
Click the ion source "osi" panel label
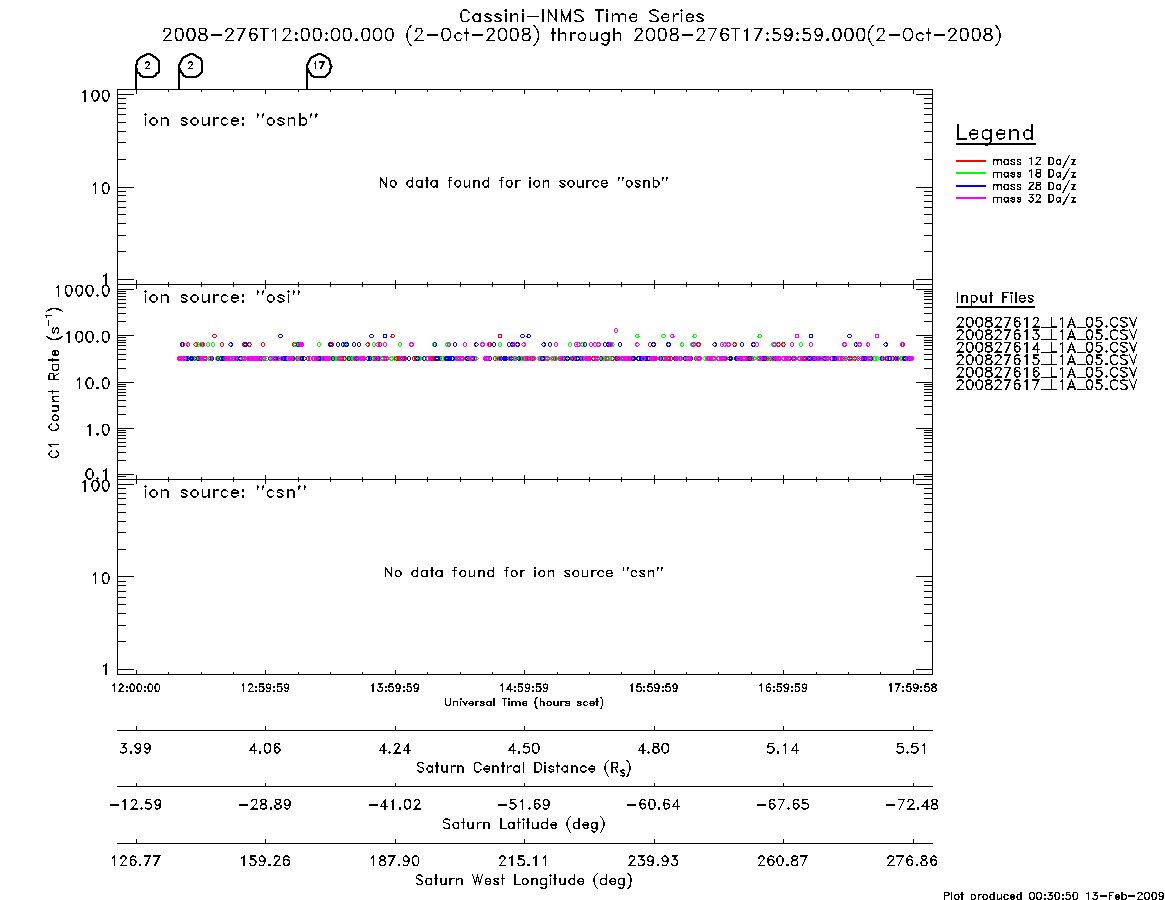click(222, 297)
